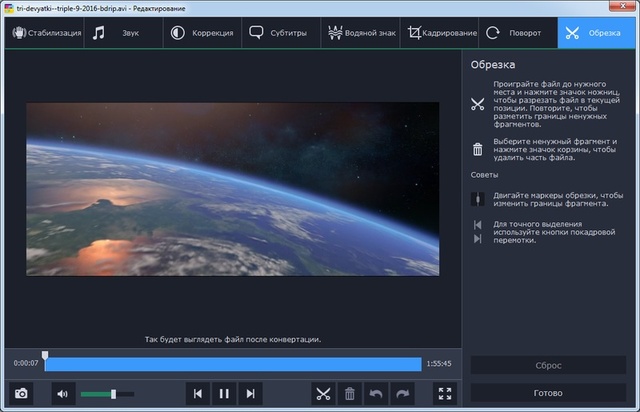Take a snapshot with the camera icon
The width and height of the screenshot is (640, 412).
tap(19, 394)
